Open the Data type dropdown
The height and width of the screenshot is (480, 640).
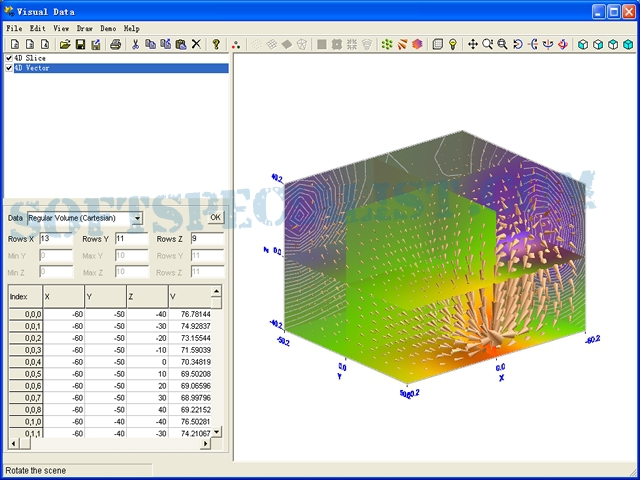pyautogui.click(x=137, y=218)
